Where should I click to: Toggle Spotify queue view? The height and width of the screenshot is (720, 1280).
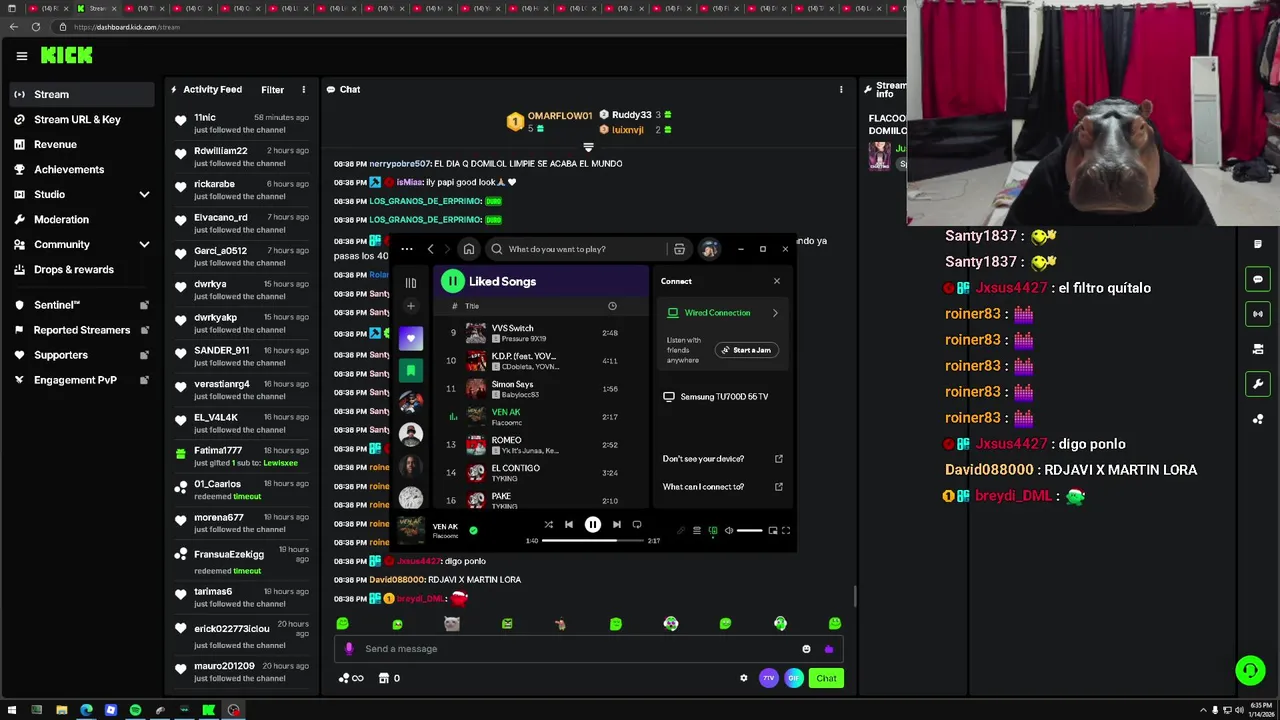(x=697, y=531)
